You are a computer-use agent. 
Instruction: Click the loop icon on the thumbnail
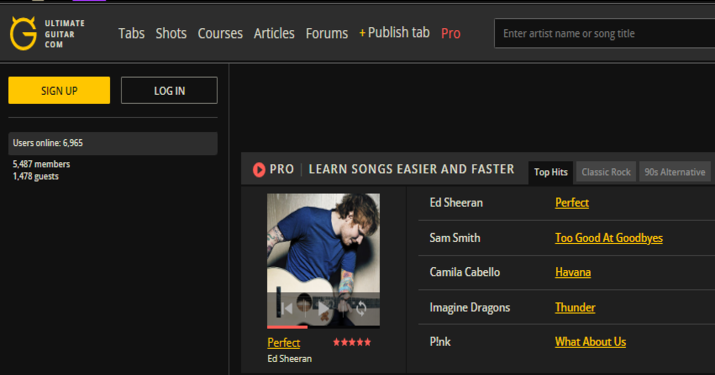tap(361, 308)
